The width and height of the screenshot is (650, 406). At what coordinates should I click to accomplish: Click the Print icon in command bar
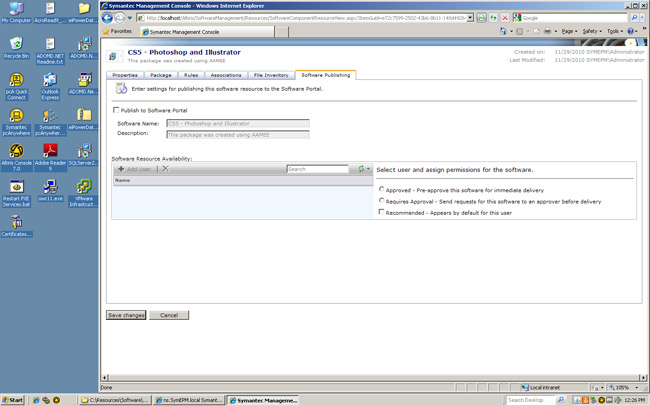tap(548, 31)
